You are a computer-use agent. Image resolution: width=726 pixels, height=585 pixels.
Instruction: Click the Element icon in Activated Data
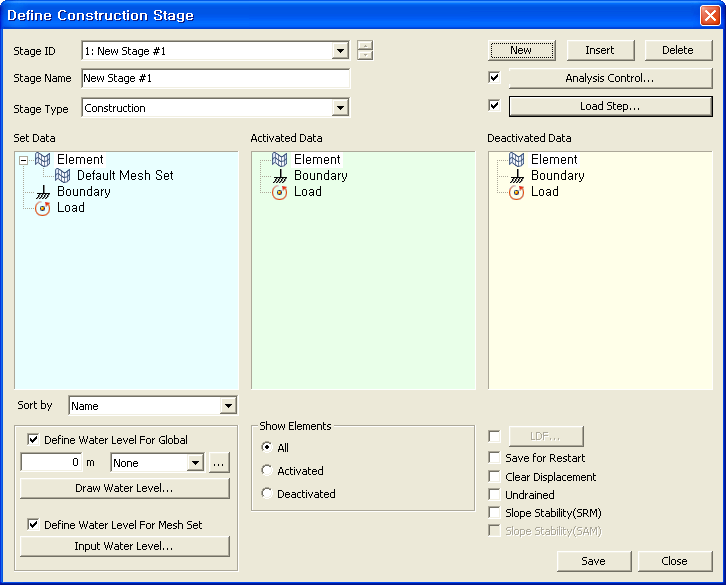point(280,160)
